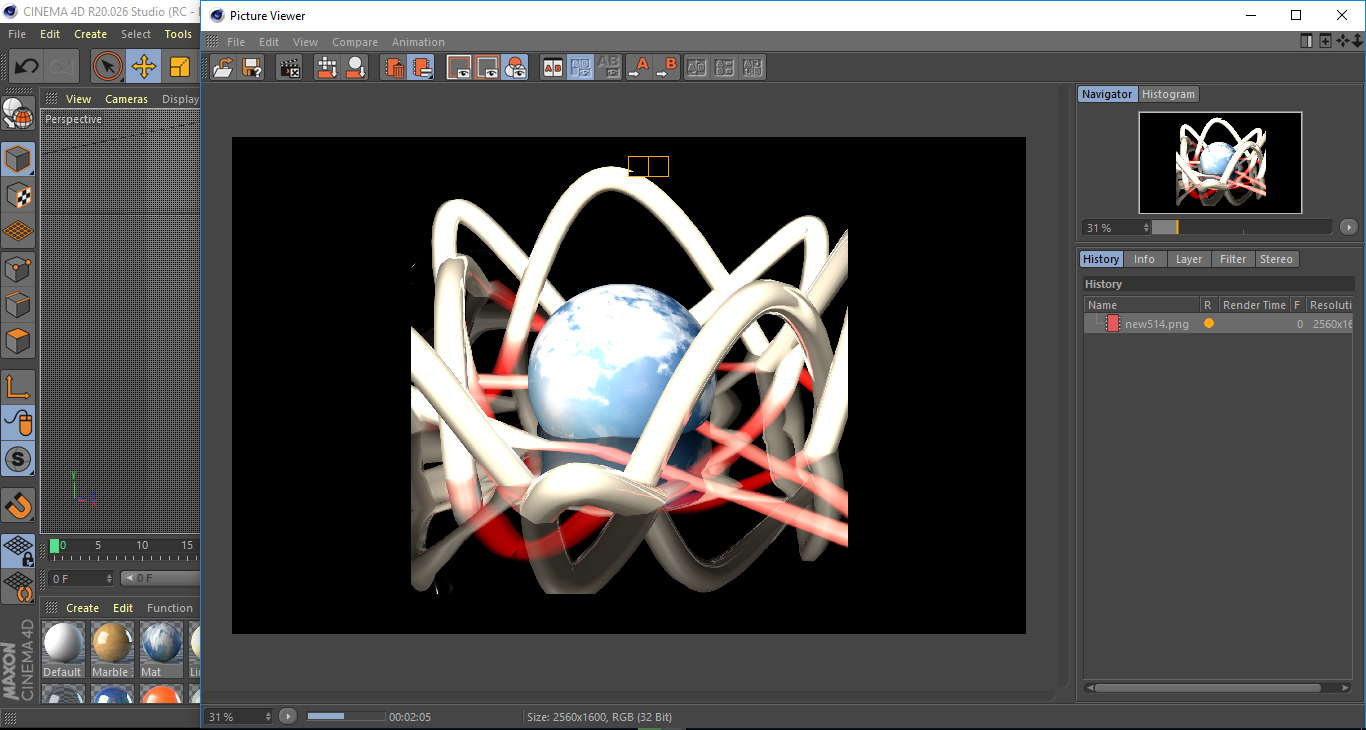
Task: Select Polygons mode cube icon
Action: 18,341
